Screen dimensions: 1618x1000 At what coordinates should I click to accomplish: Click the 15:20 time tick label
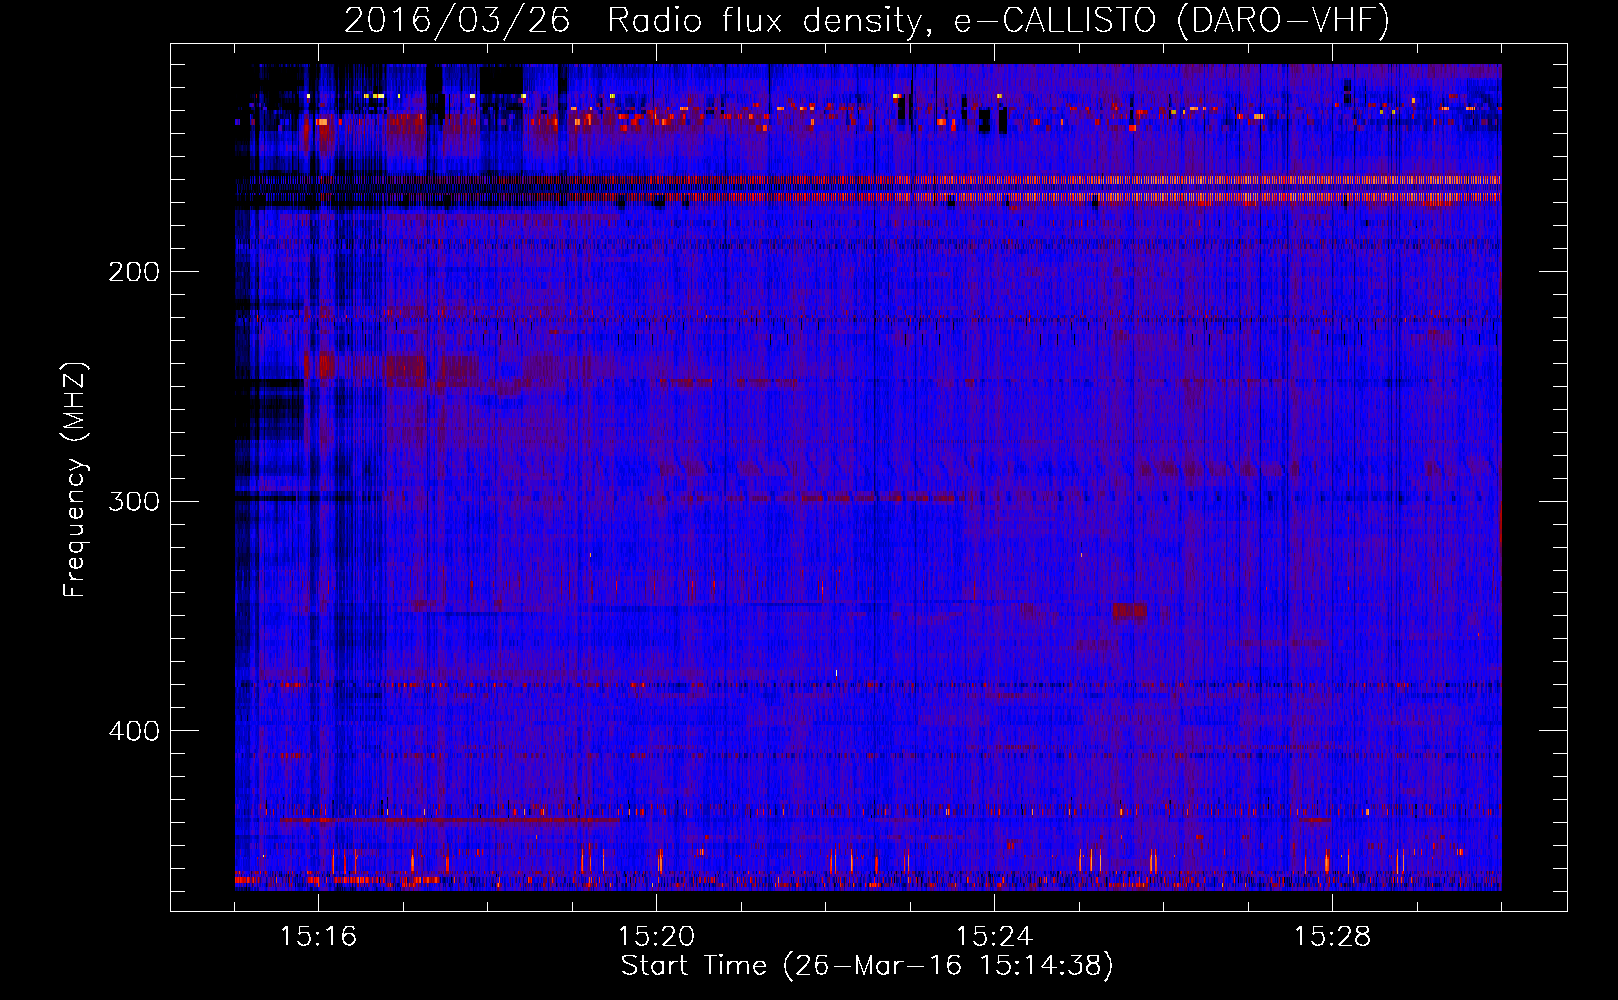coord(656,937)
